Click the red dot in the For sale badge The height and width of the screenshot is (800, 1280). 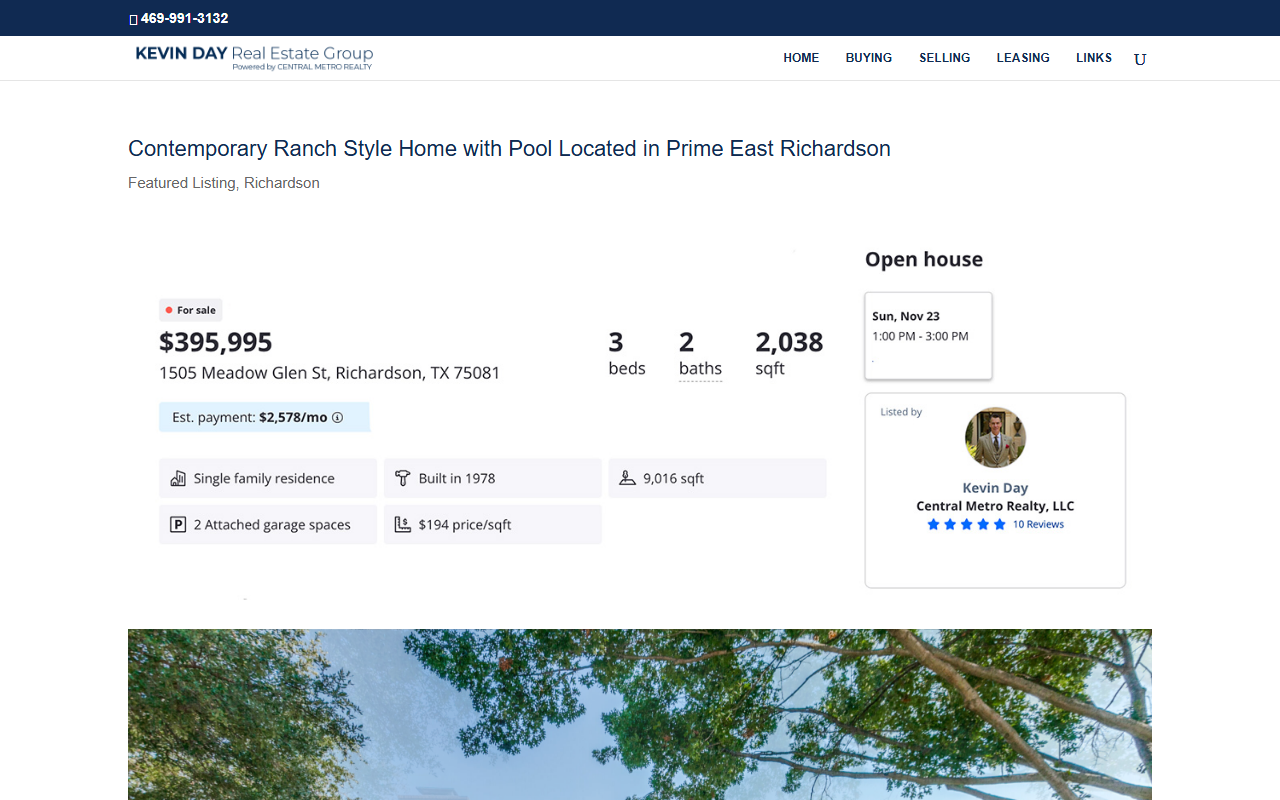coord(169,310)
